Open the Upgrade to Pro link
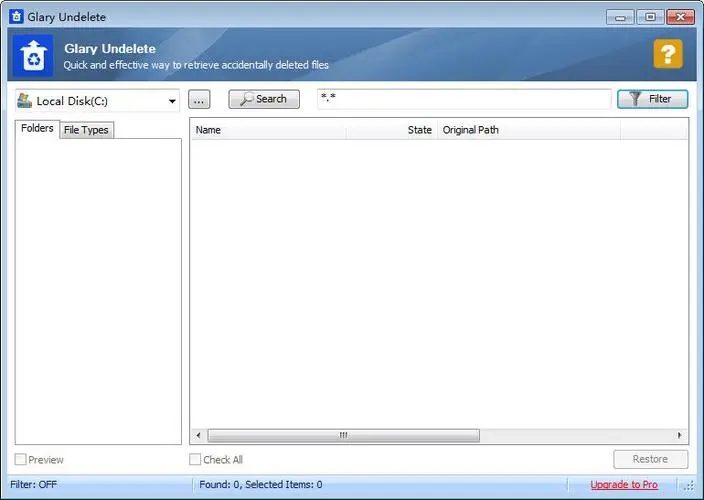The height and width of the screenshot is (500, 704). point(624,485)
